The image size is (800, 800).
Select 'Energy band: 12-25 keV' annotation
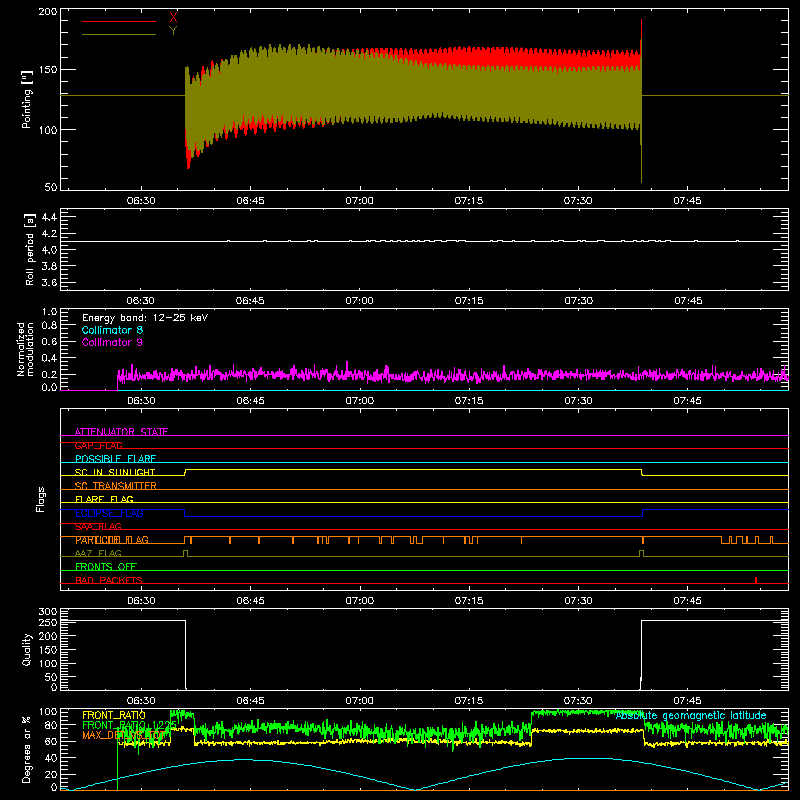coord(145,318)
